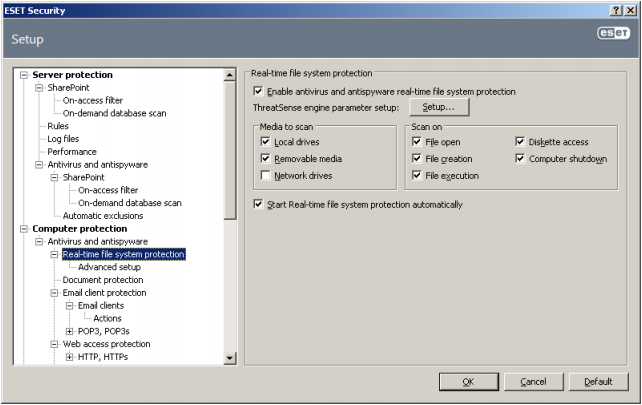
Task: Select On-demand database scan above Automatic exclusions
Action: [x=130, y=203]
